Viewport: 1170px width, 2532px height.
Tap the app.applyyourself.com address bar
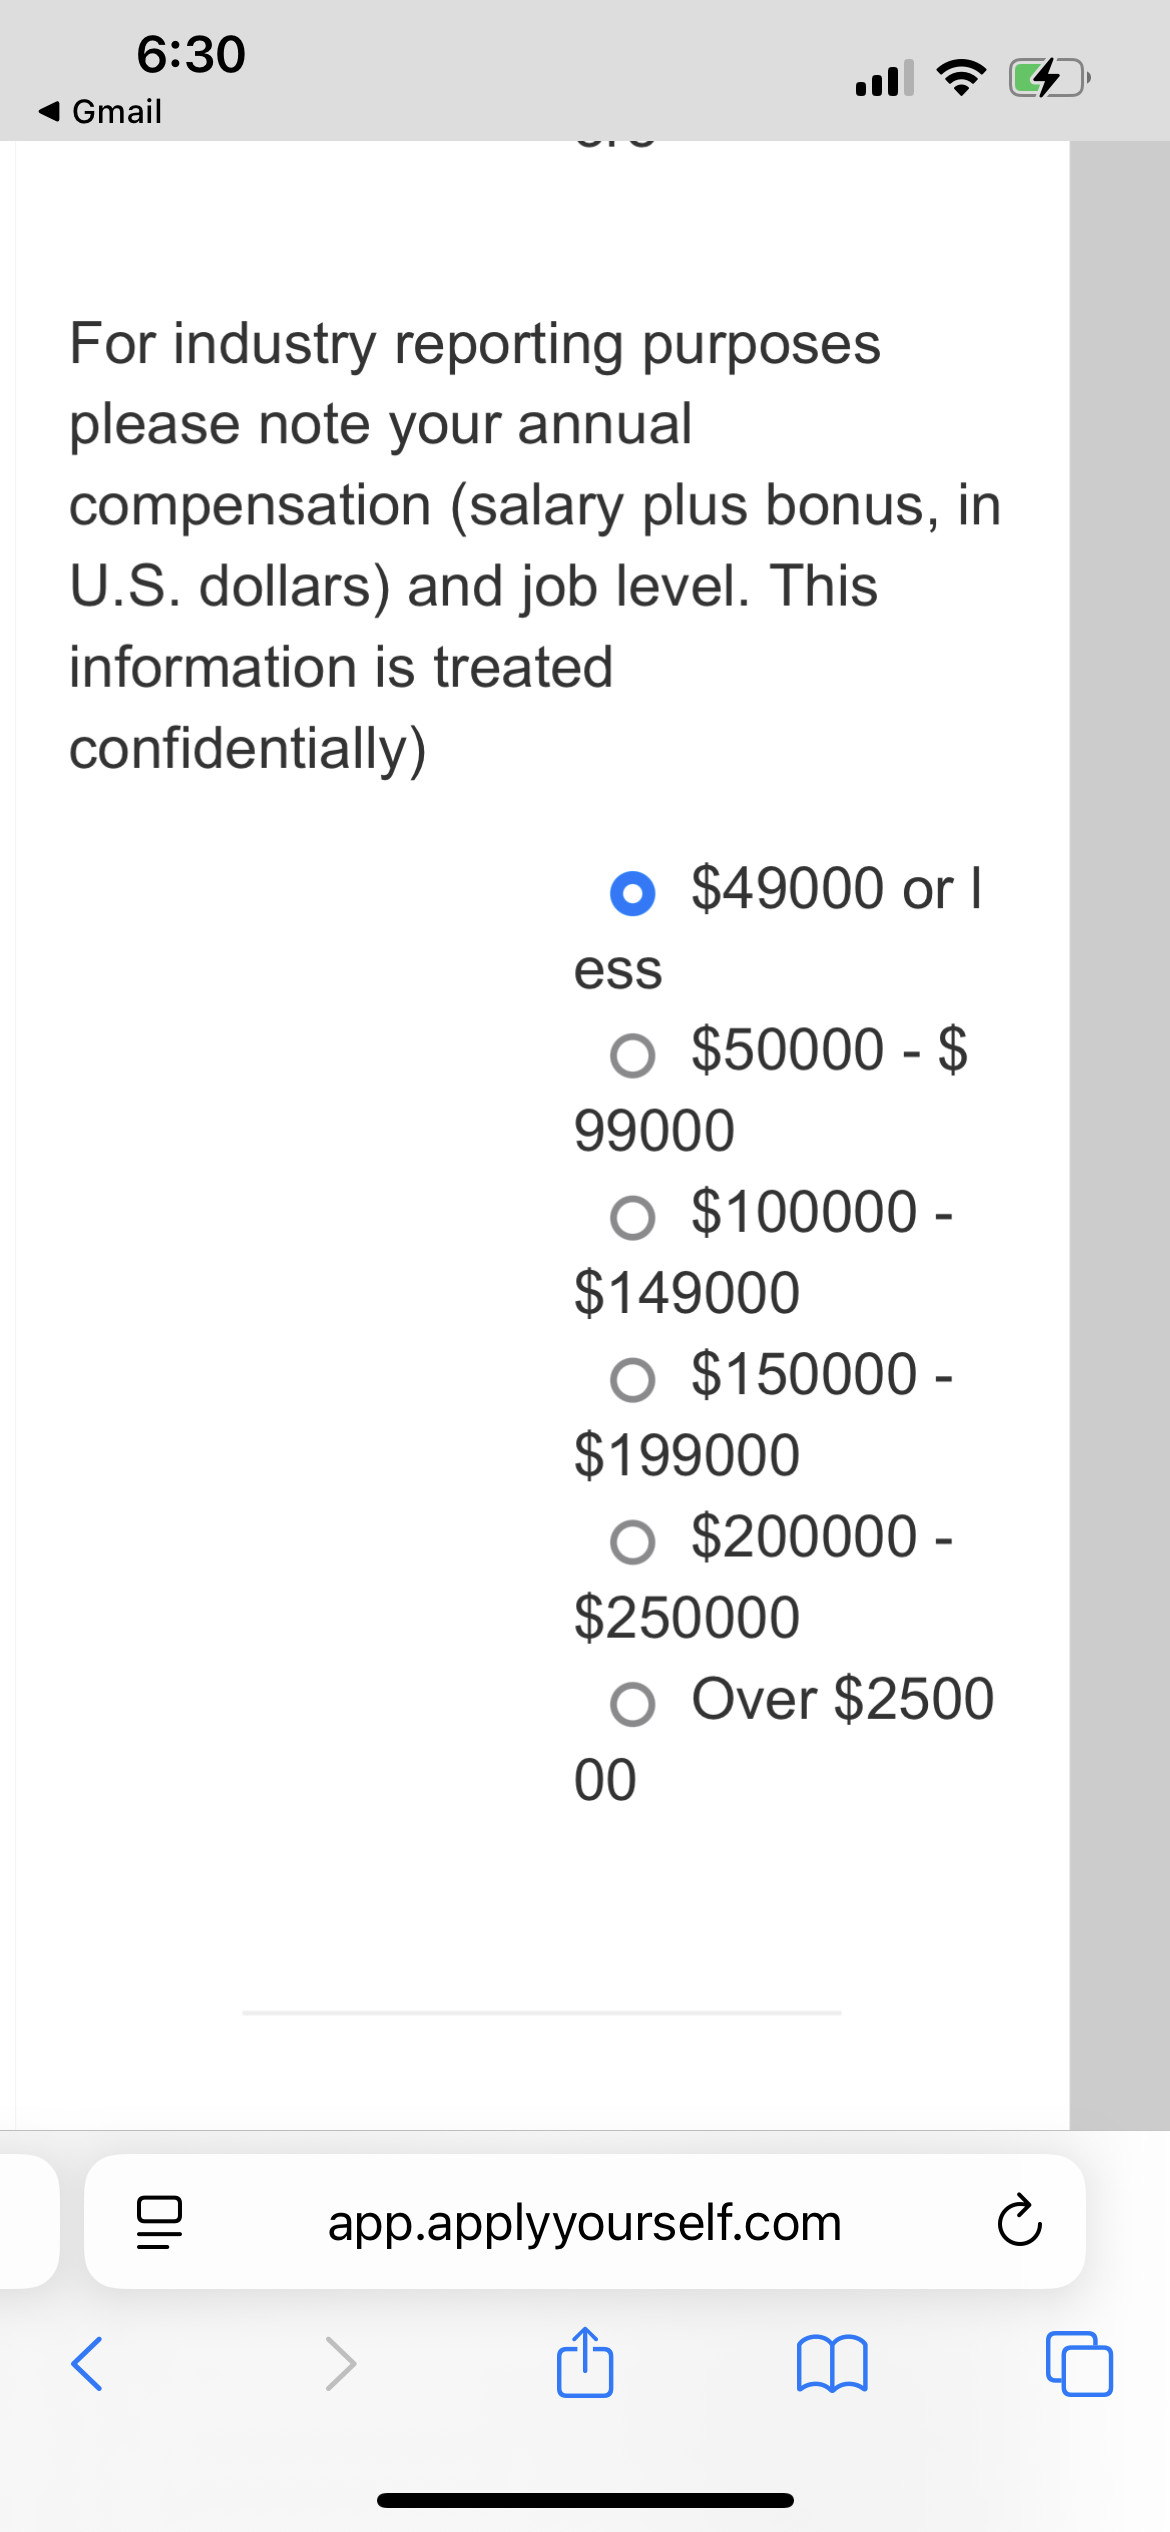585,2222
